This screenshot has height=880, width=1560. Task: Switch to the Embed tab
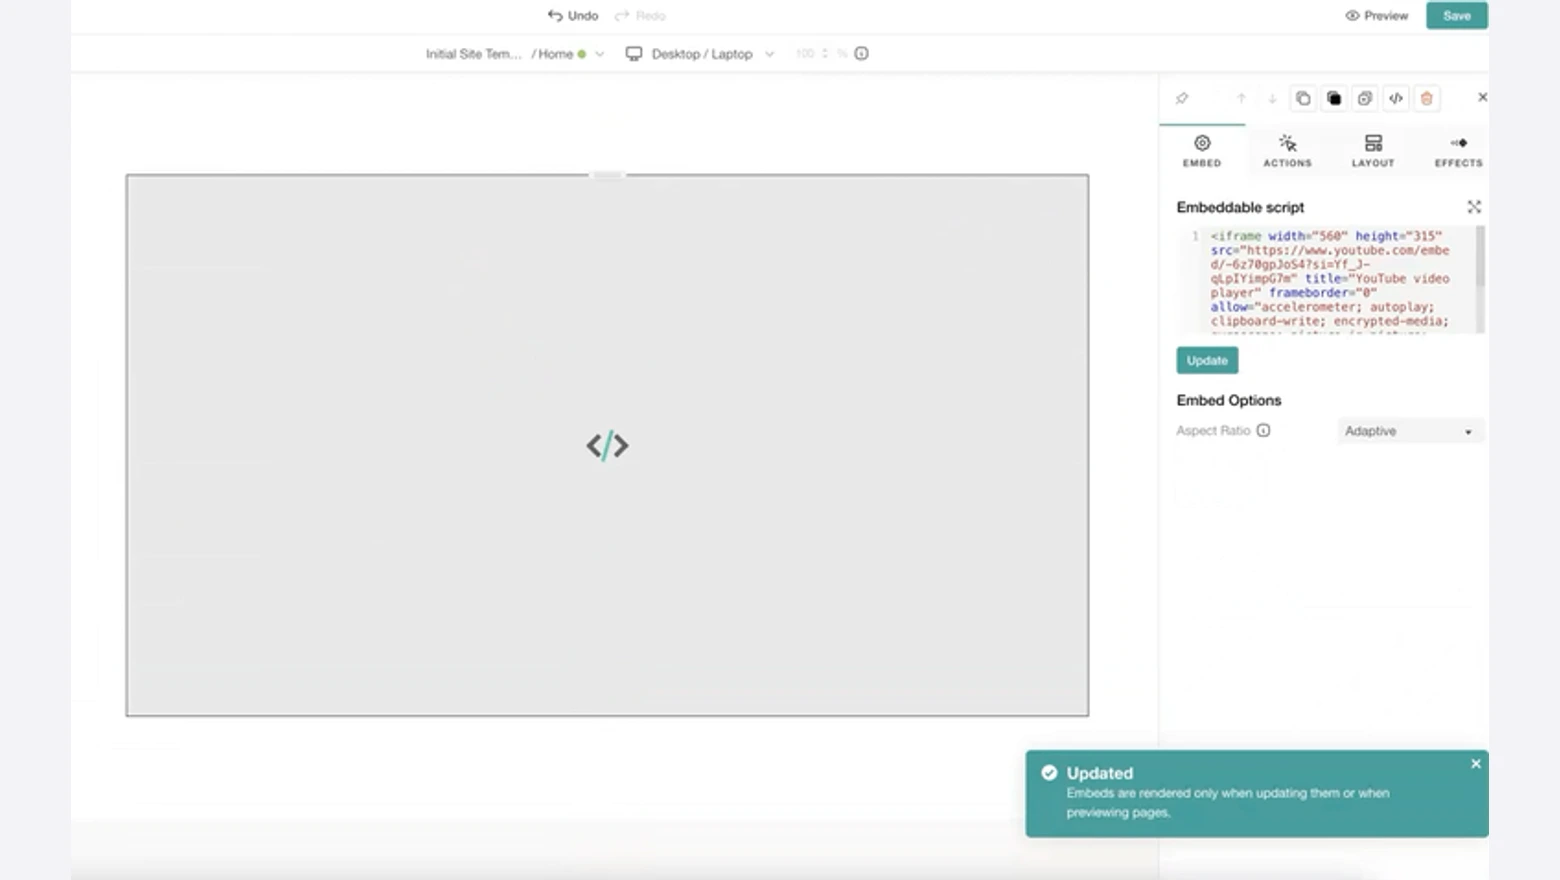tap(1202, 151)
